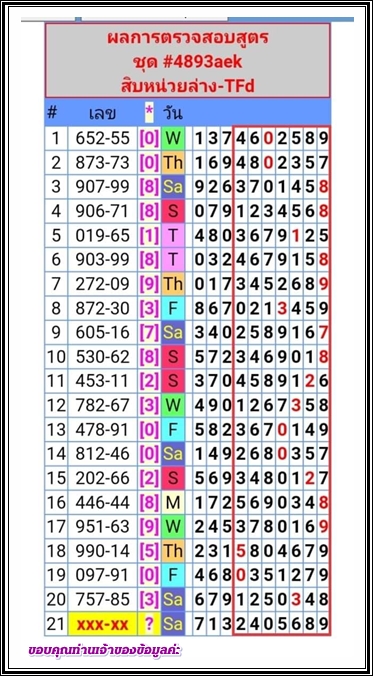Click the number cell '202-66'
This screenshot has height=676, width=373.
(102, 478)
